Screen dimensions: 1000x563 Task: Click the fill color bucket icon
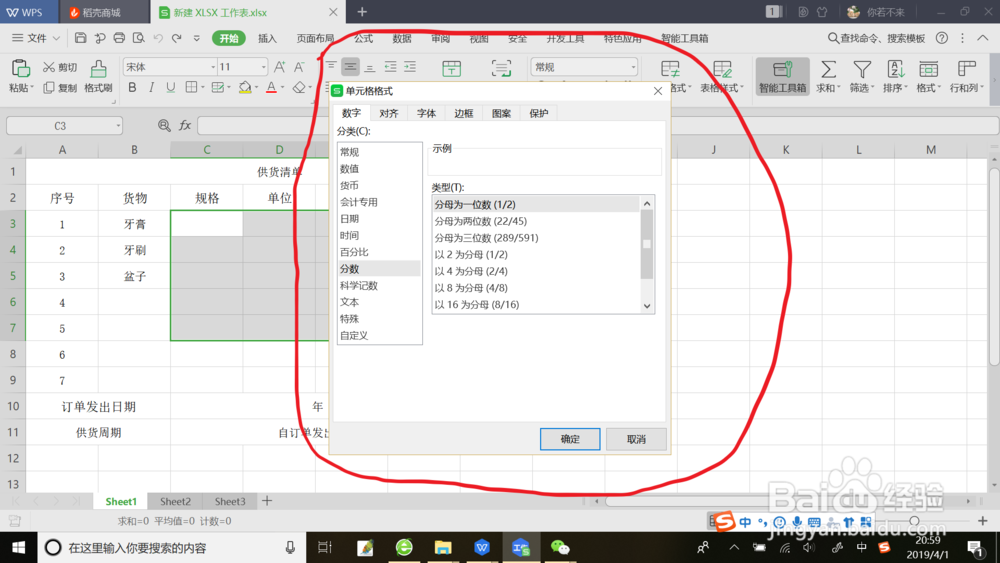(x=245, y=87)
